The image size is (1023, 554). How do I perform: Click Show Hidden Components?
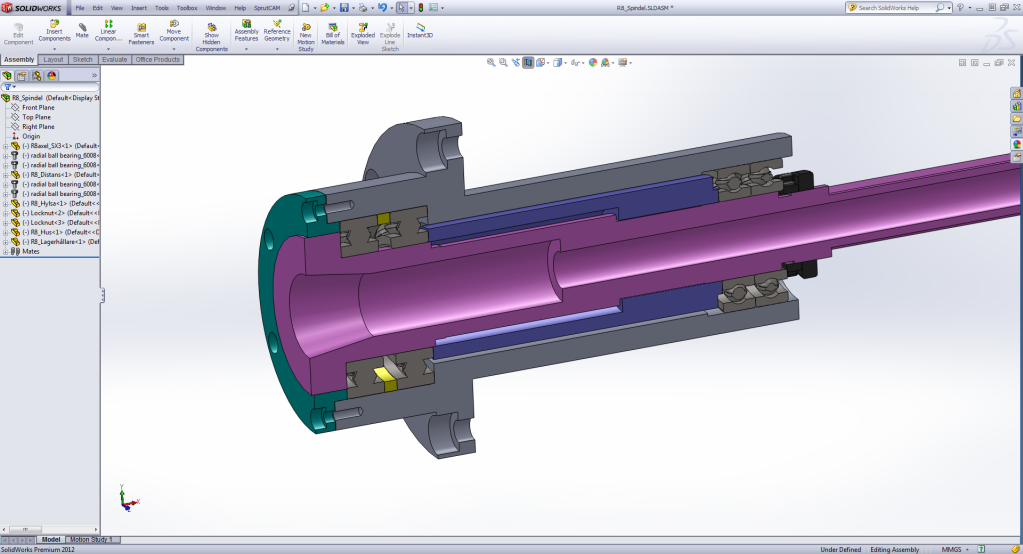click(211, 37)
